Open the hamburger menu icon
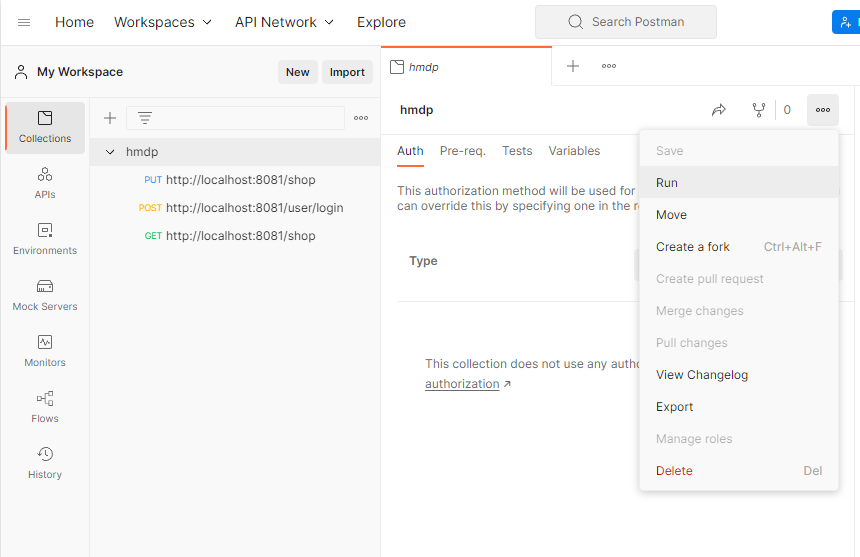This screenshot has width=860, height=557. 24,22
